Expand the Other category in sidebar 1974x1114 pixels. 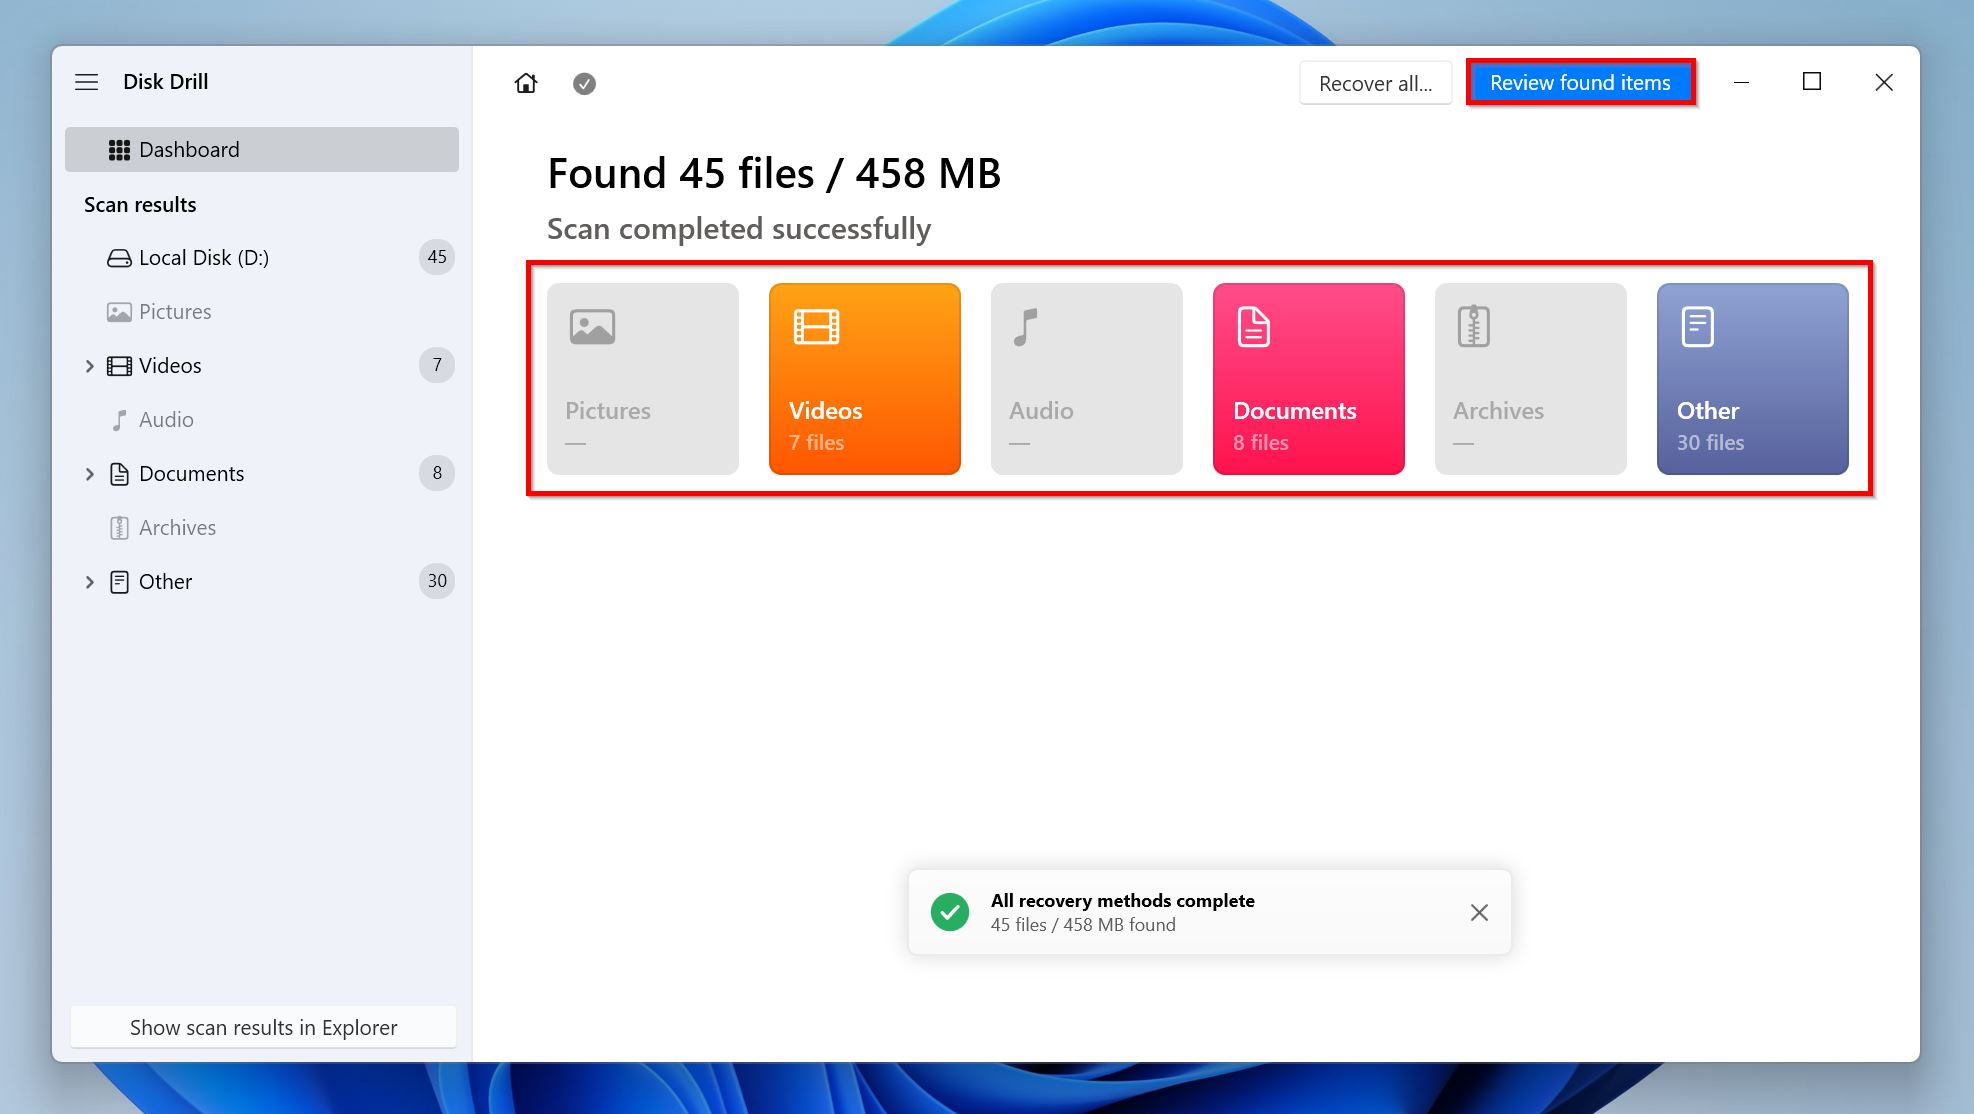point(89,581)
